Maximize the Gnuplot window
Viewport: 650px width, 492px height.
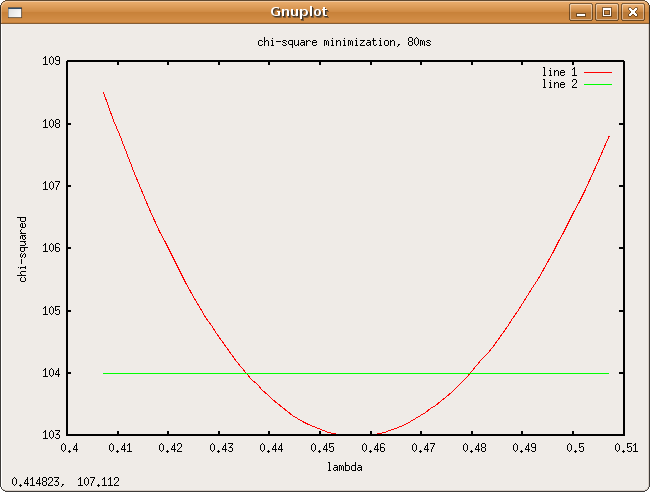click(607, 12)
